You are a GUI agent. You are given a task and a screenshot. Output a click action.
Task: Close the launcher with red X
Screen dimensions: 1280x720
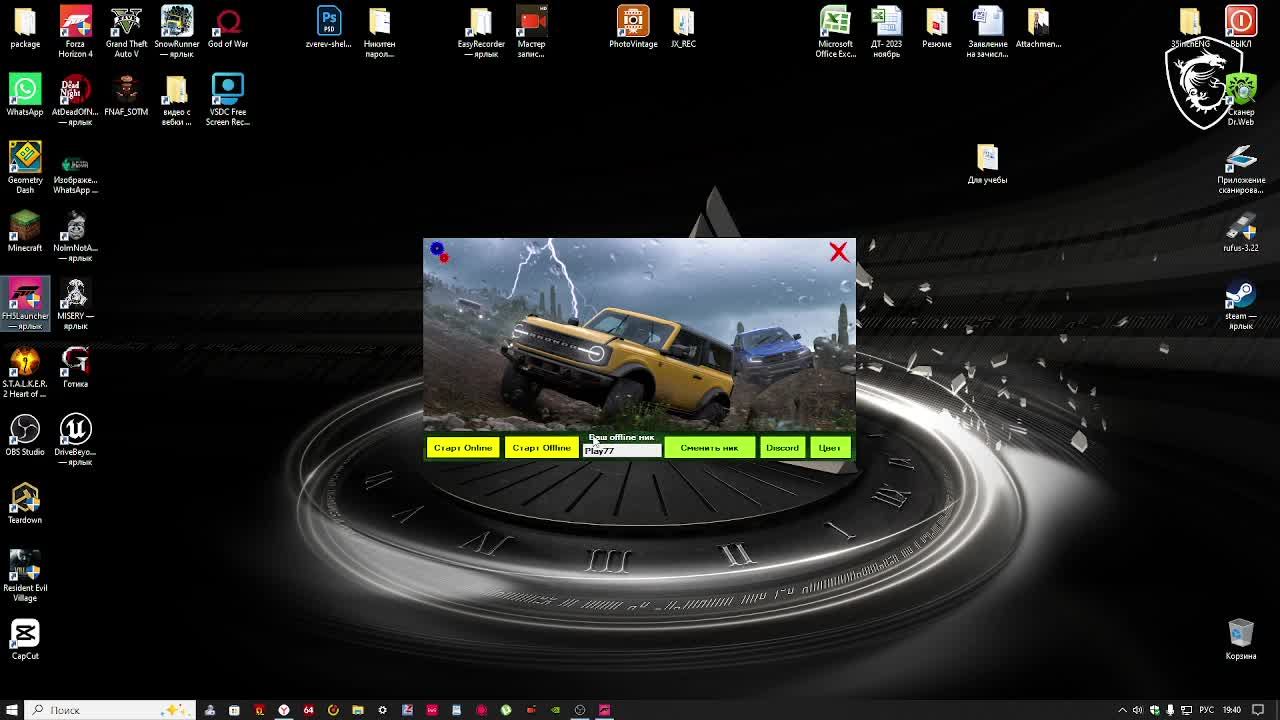[838, 252]
